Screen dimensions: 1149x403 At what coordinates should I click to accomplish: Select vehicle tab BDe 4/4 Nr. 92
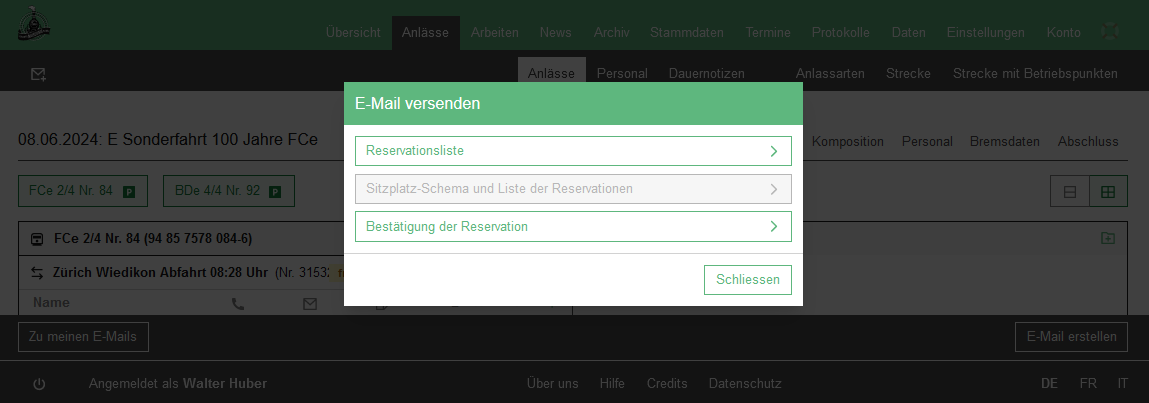[229, 191]
